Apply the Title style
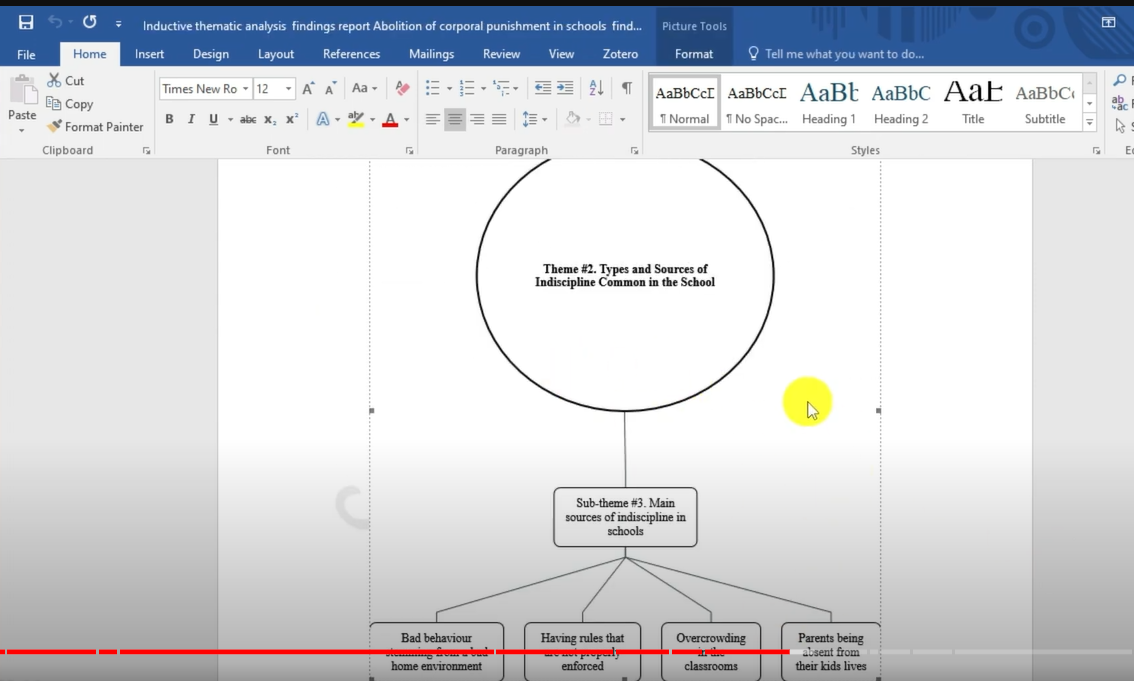Image resolution: width=1134 pixels, height=681 pixels. click(973, 103)
